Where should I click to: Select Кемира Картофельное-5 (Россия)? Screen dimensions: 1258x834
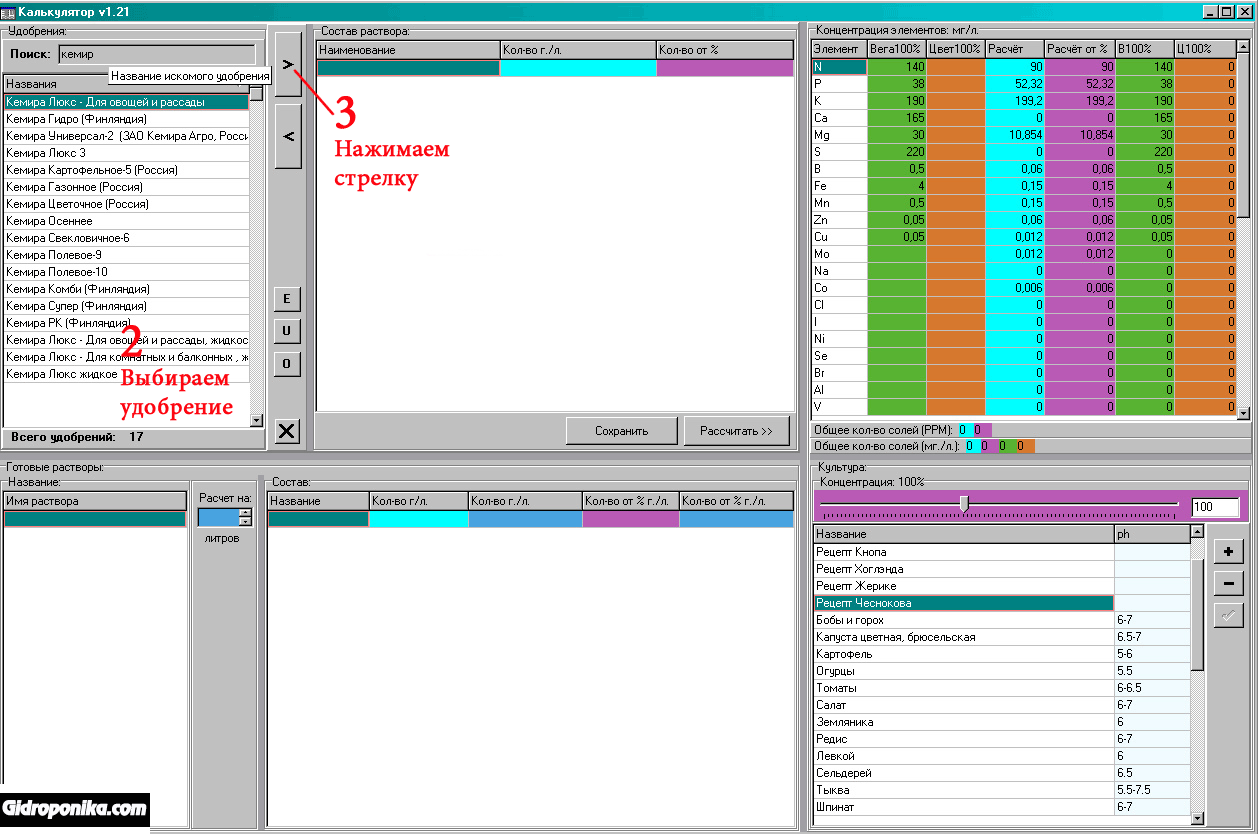click(x=126, y=170)
